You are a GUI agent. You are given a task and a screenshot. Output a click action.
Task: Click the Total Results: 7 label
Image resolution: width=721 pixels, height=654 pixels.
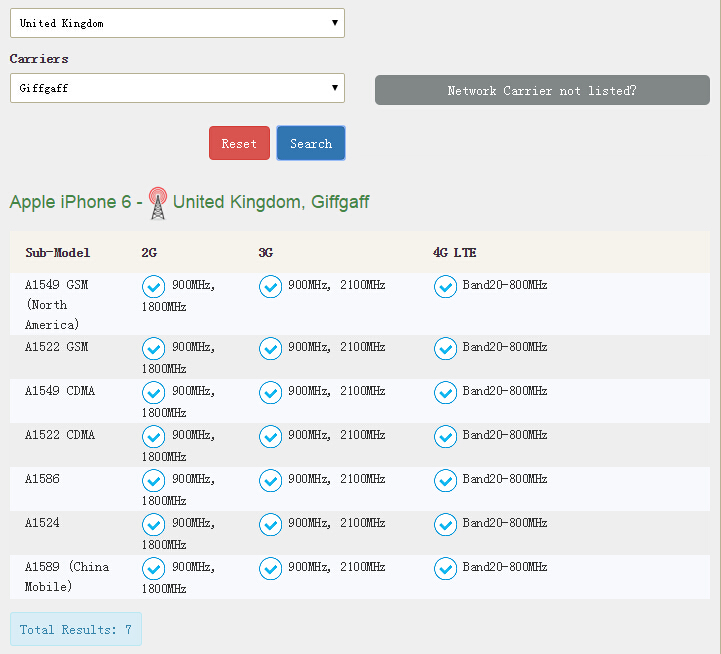tap(76, 629)
